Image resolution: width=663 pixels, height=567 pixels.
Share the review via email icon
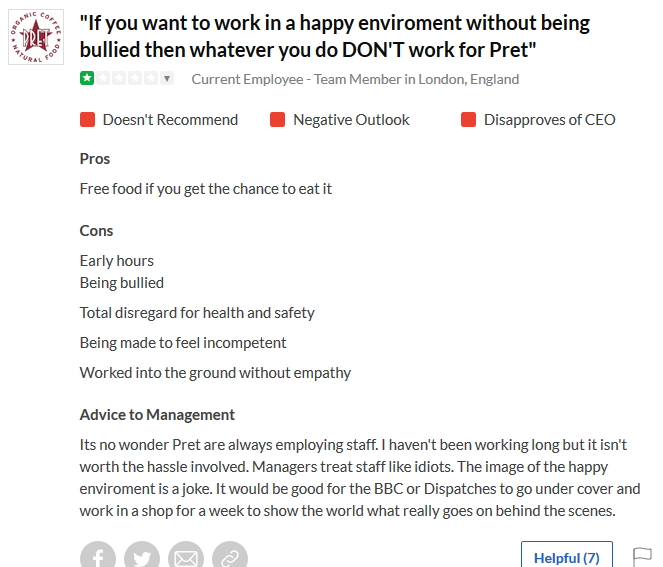[186, 556]
